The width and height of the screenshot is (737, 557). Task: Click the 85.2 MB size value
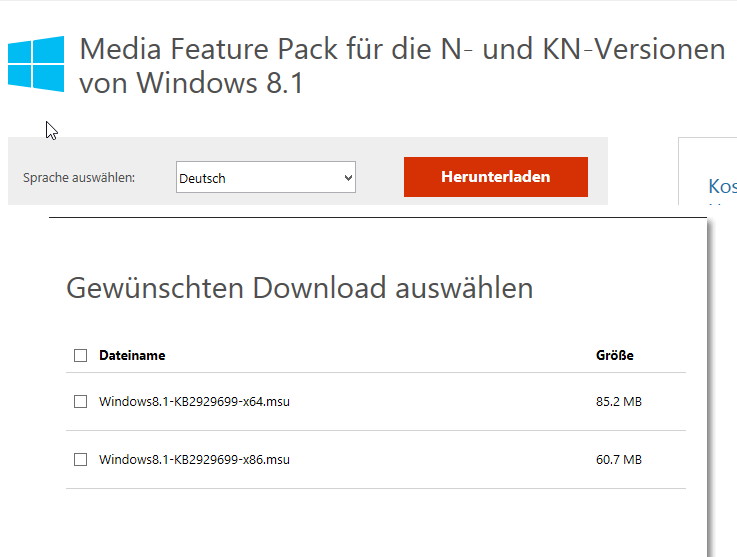619,401
